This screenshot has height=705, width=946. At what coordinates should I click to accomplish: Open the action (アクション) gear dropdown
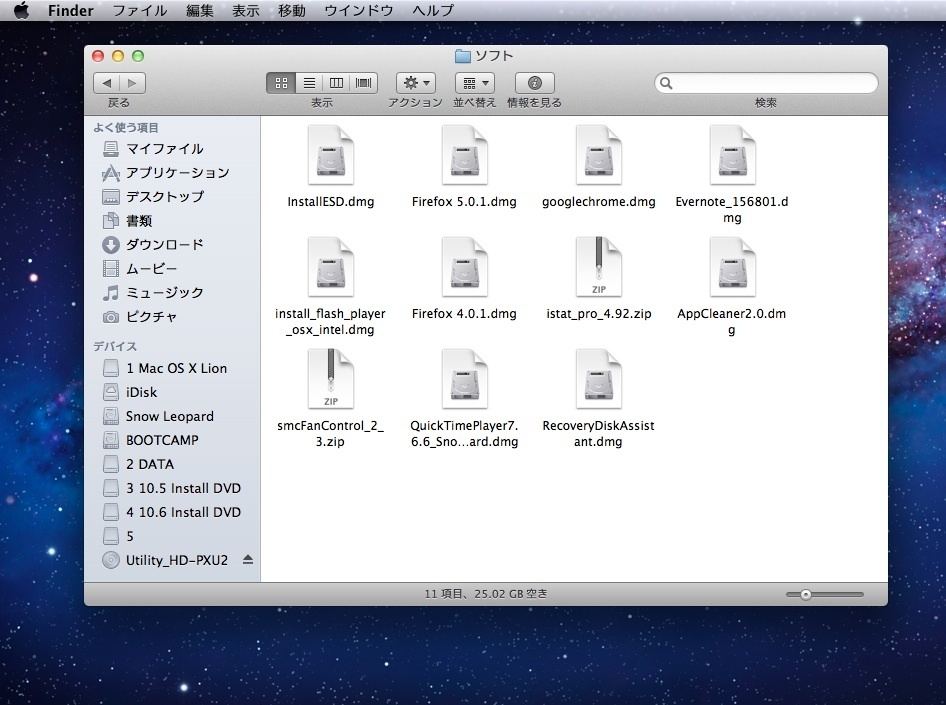(x=415, y=83)
